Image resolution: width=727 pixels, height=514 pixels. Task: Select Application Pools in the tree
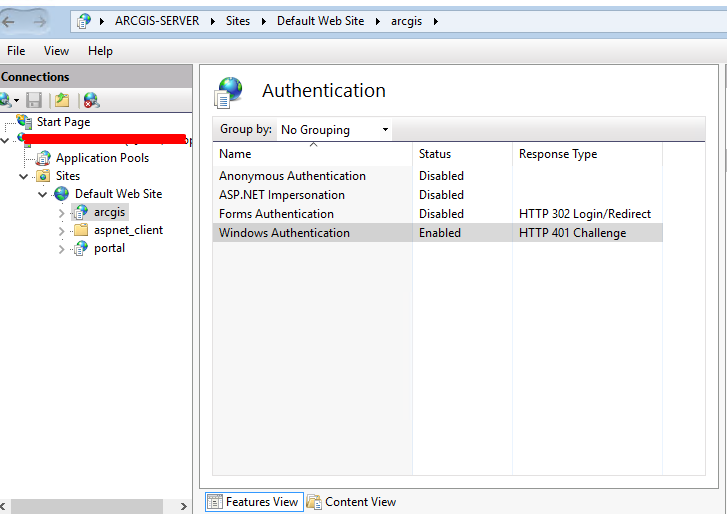(102, 158)
